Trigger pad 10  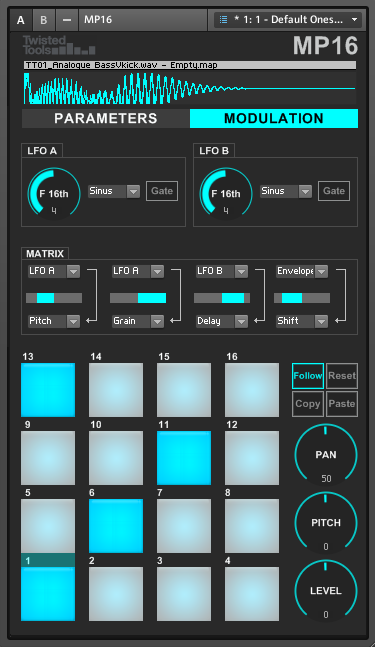[x=116, y=458]
